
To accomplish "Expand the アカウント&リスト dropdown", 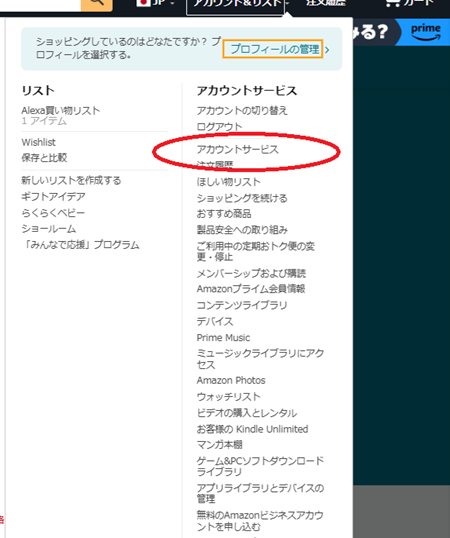I will pos(235,6).
